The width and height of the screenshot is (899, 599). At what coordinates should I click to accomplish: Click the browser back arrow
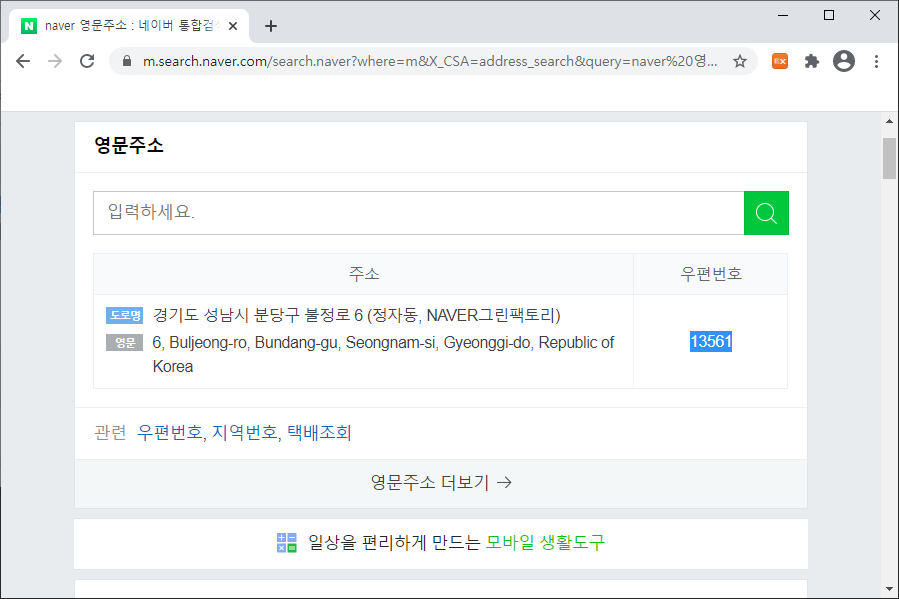point(23,61)
